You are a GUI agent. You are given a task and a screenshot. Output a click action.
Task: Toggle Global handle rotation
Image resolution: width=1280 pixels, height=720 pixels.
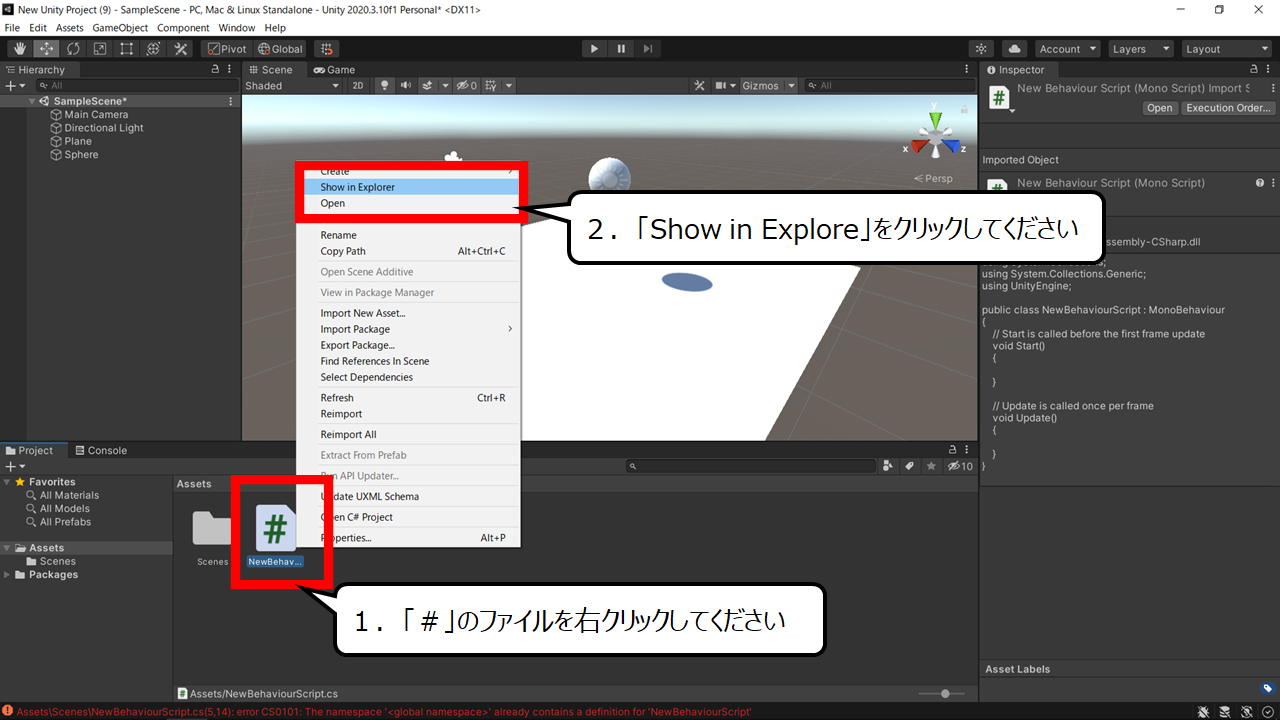280,49
